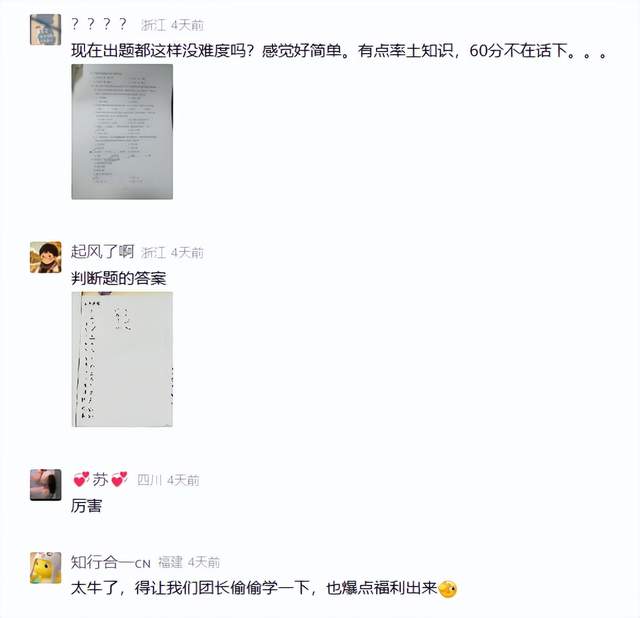View the handwritten answer sheet image
This screenshot has width=640, height=618.
122,359
